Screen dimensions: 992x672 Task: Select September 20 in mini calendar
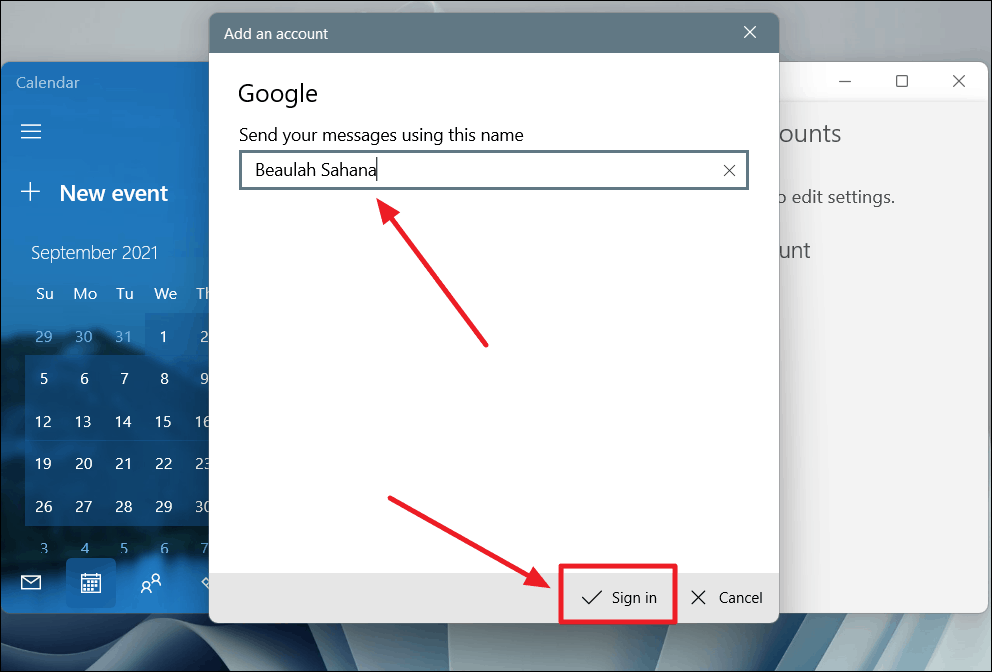pyautogui.click(x=84, y=463)
